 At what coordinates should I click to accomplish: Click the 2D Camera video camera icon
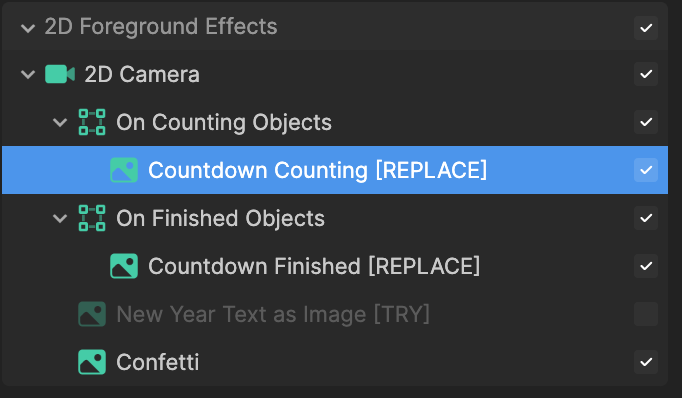point(60,74)
